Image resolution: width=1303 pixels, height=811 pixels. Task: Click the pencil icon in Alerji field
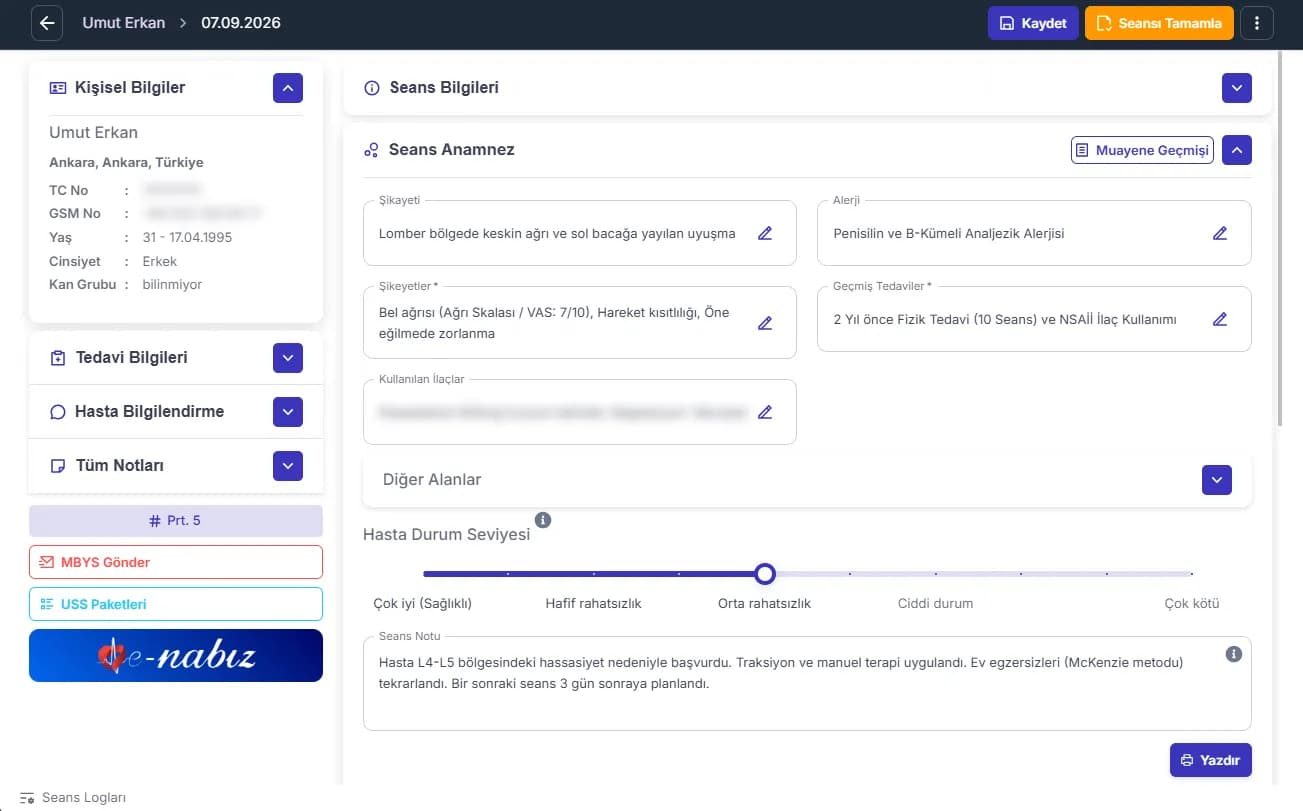point(1220,233)
